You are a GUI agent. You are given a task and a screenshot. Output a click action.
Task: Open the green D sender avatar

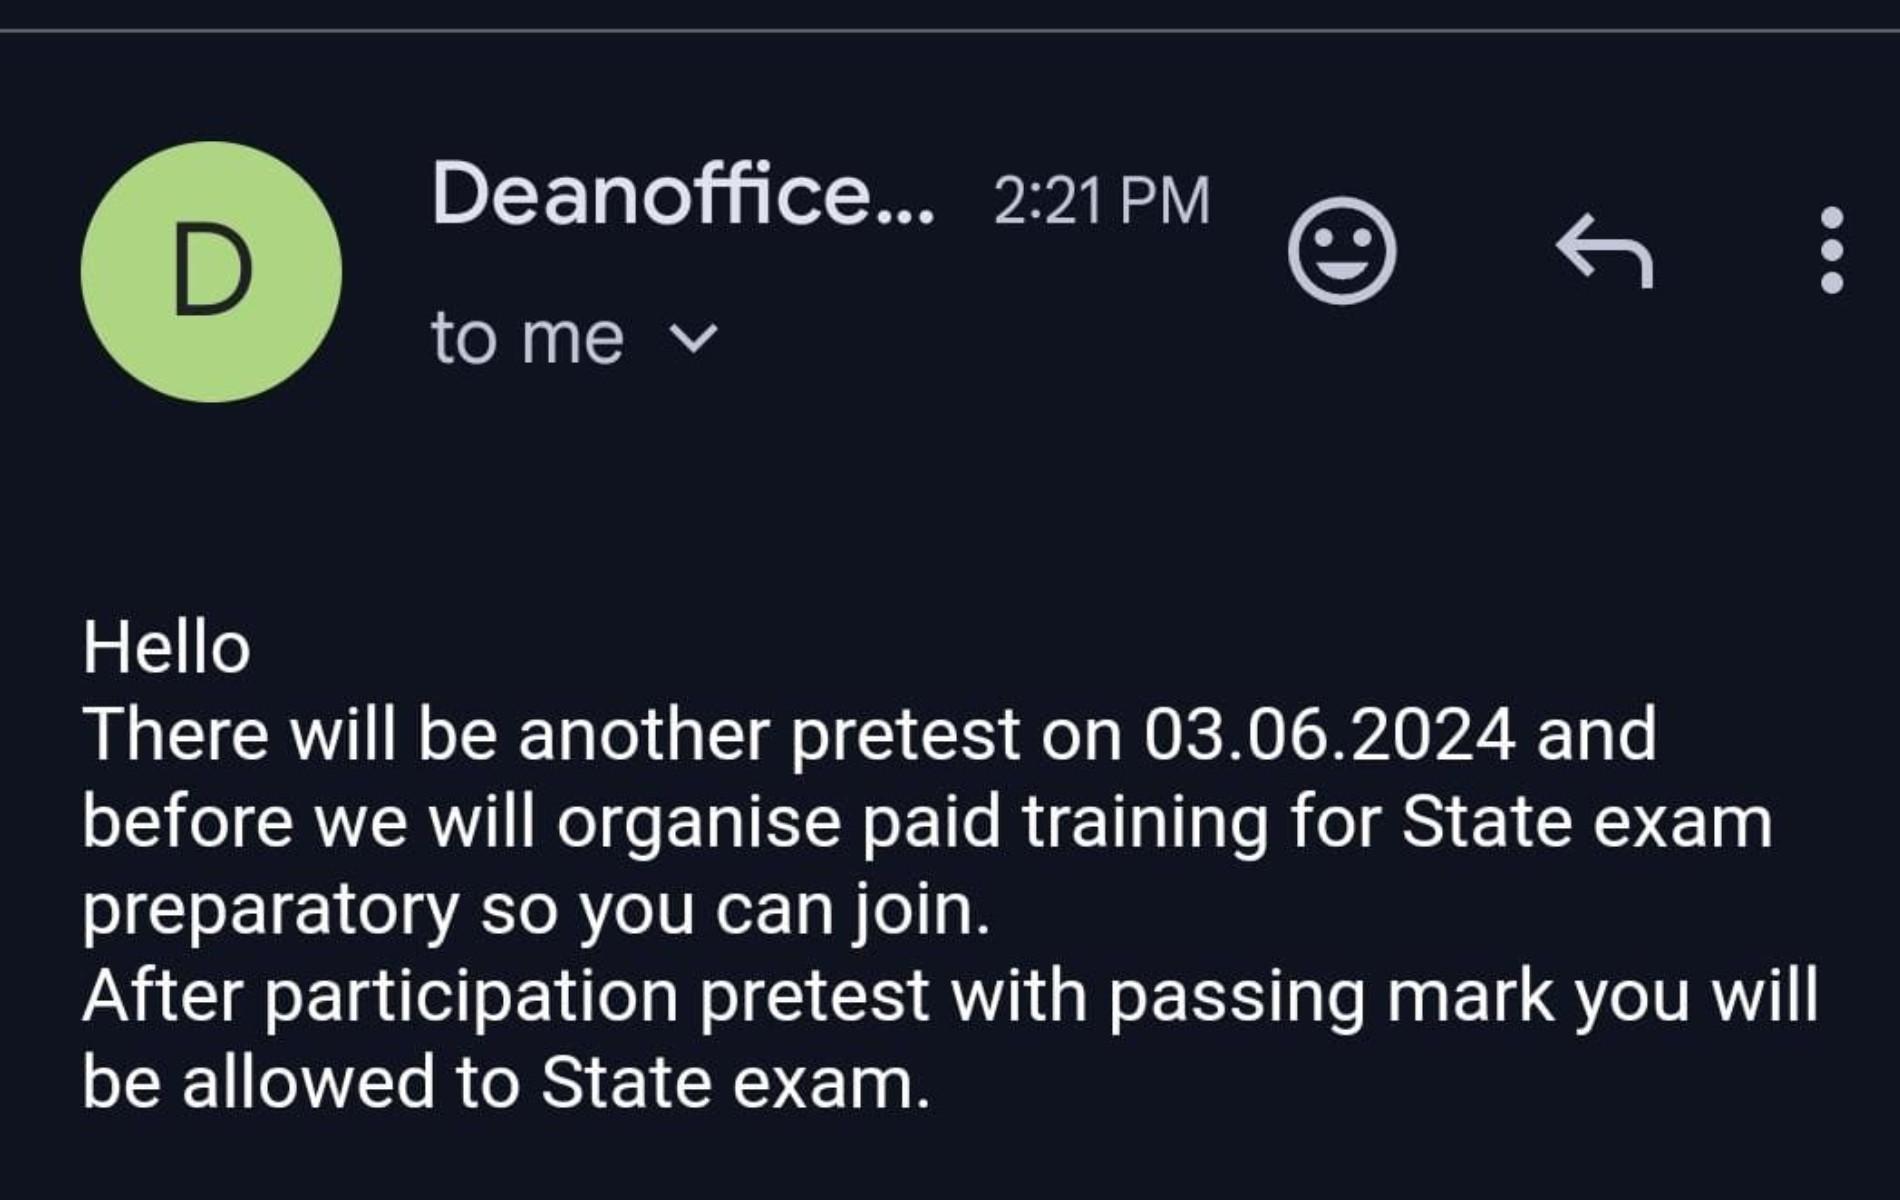(x=211, y=272)
